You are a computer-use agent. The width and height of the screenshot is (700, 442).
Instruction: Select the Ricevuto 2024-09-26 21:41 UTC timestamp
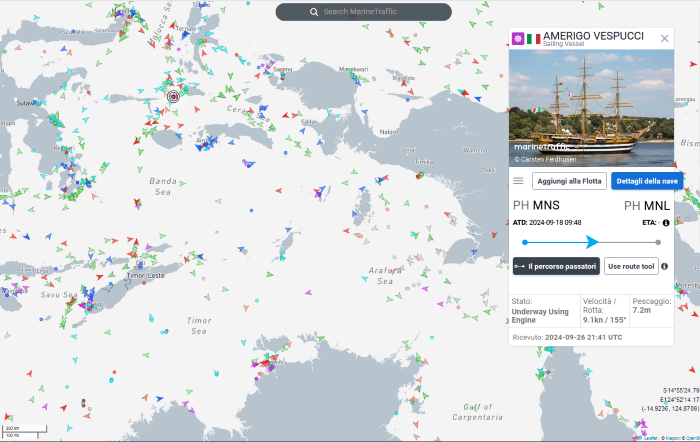point(567,338)
